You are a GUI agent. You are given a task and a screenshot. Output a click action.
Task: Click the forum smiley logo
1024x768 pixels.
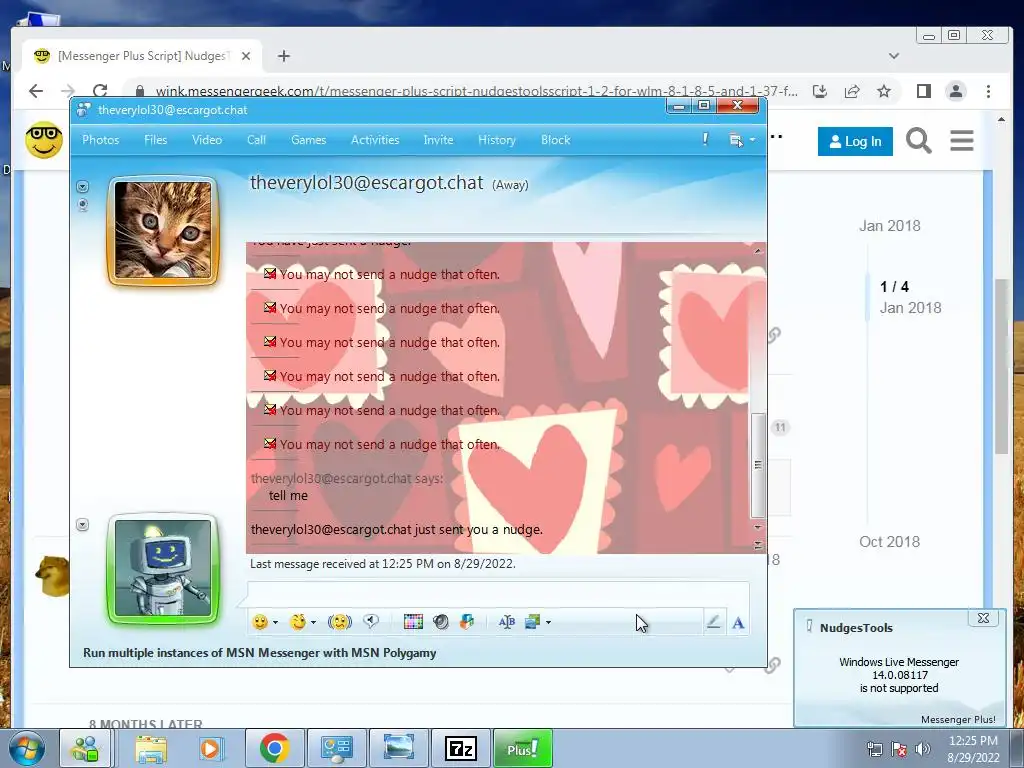pyautogui.click(x=44, y=140)
